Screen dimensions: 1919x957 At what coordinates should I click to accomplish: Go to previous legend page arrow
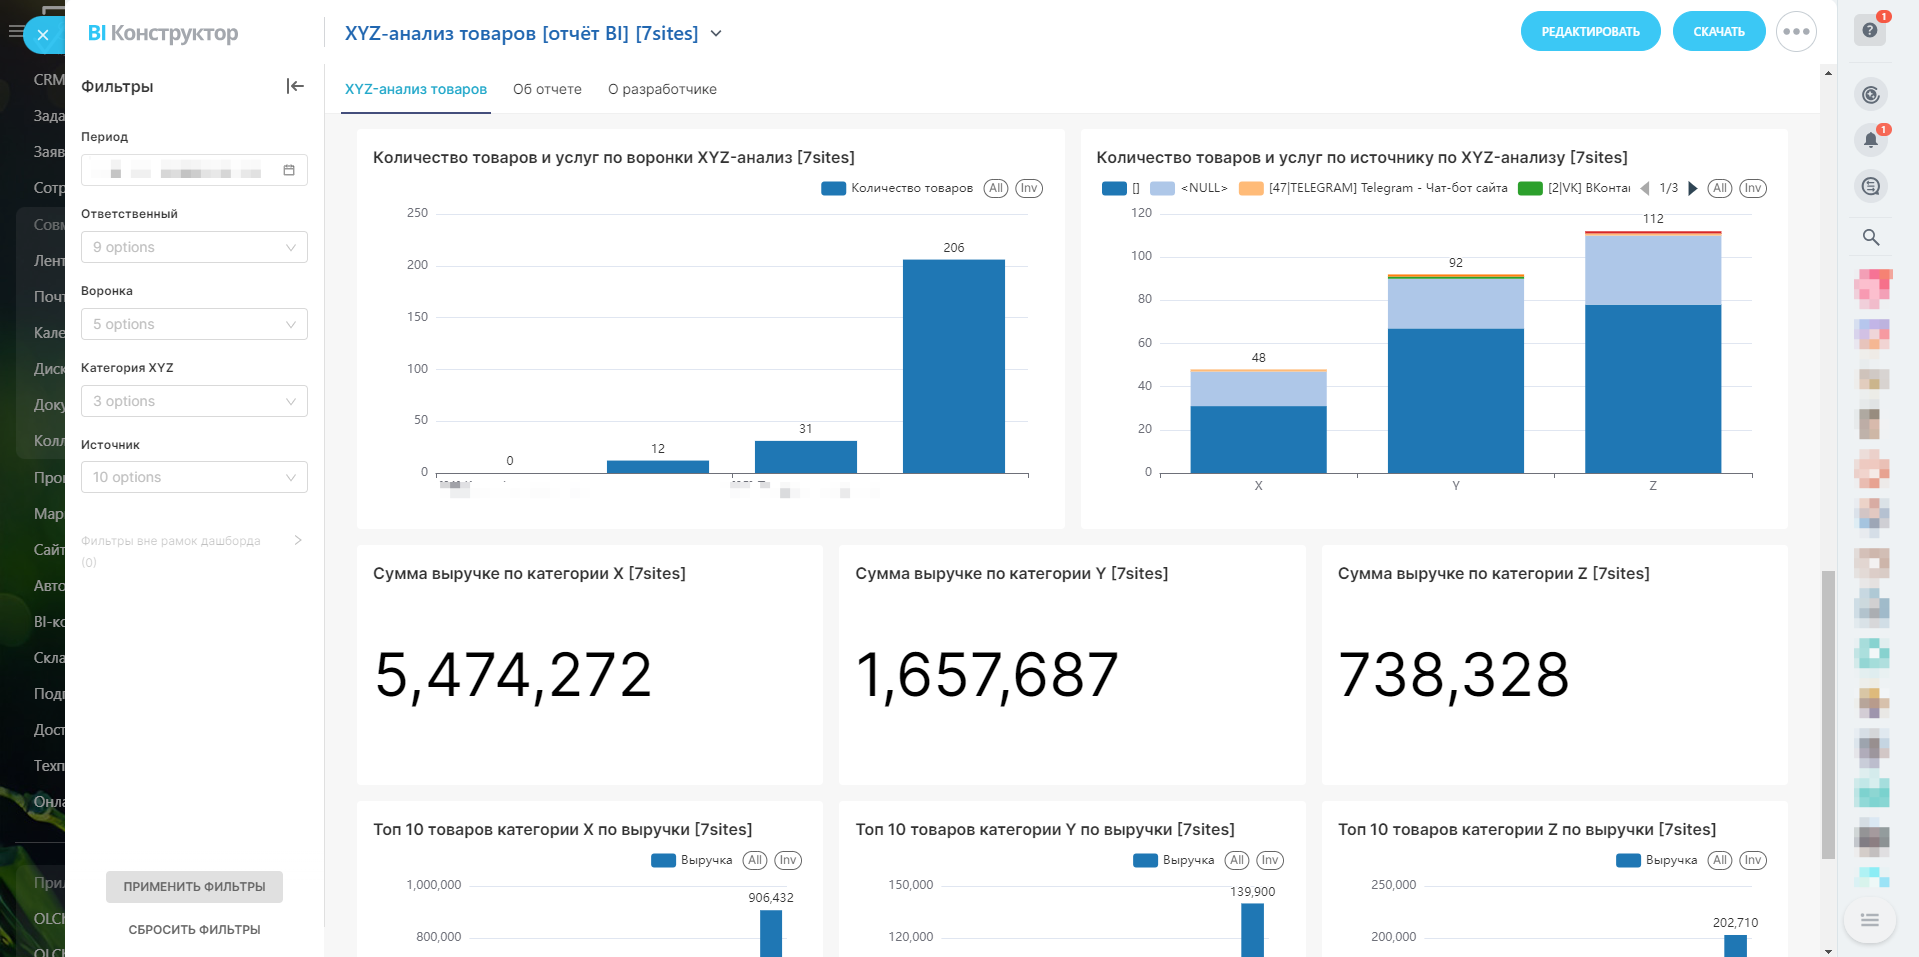pyautogui.click(x=1645, y=188)
